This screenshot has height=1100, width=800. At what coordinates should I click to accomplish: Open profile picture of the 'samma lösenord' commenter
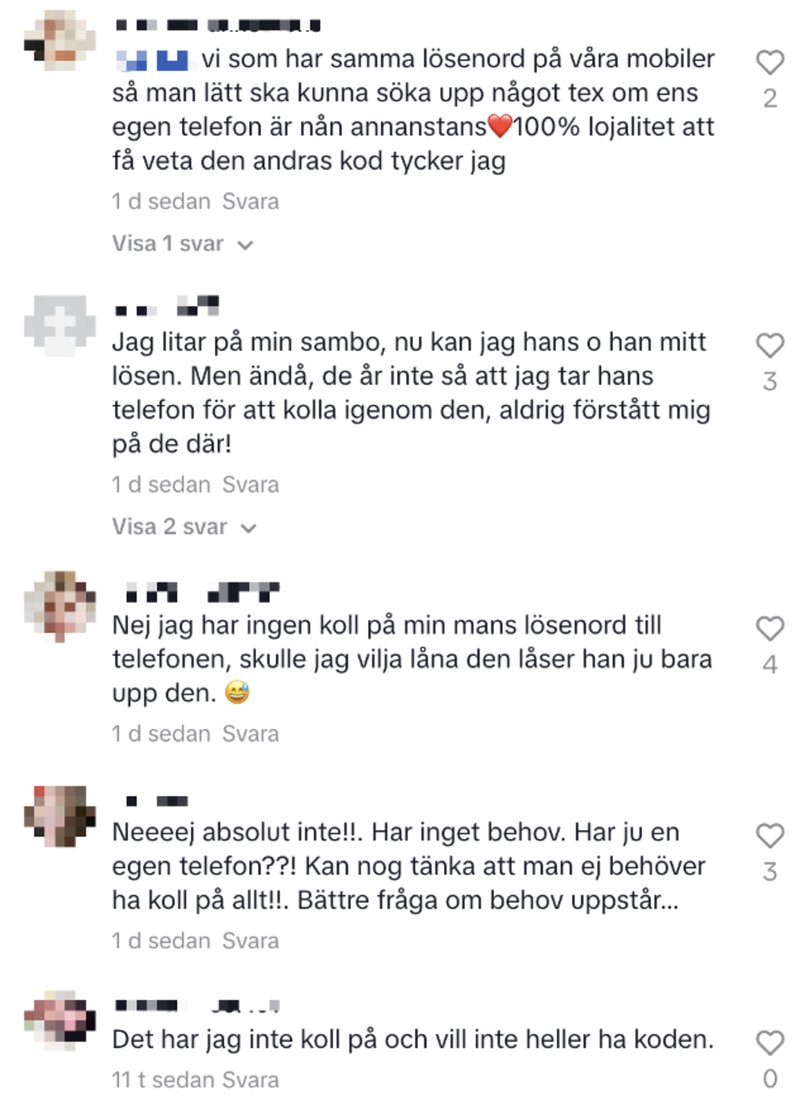click(x=60, y=41)
